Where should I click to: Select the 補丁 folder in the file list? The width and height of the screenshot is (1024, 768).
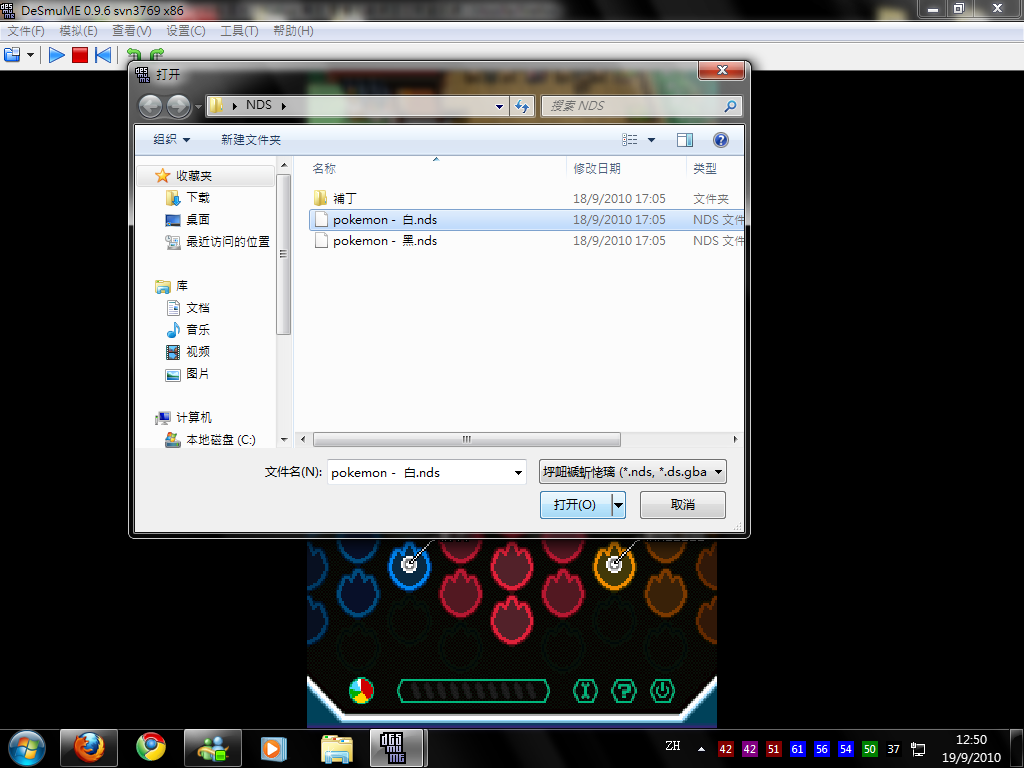(345, 199)
